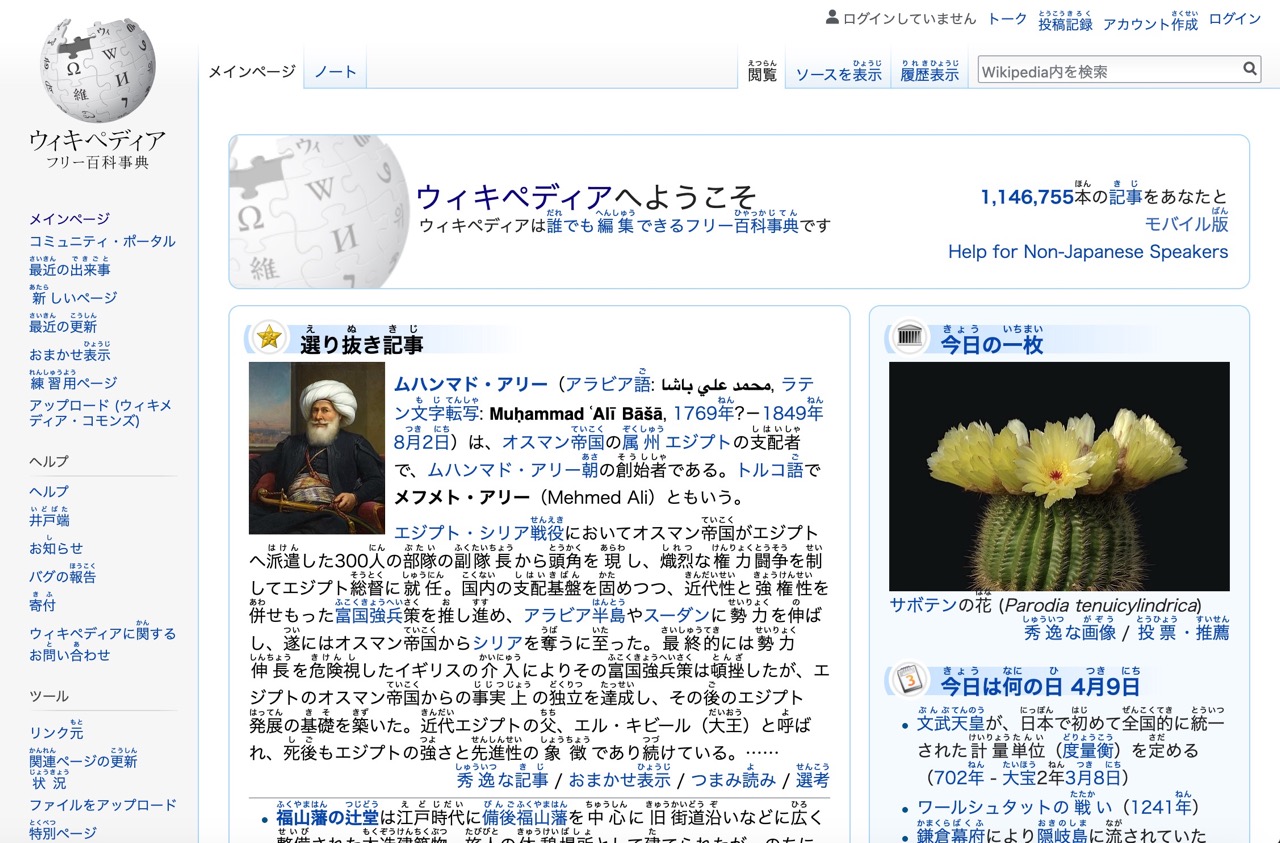Screen dimensions: 1280x843
Task: Go to メインページ in the sidebar
Action: click(x=69, y=219)
